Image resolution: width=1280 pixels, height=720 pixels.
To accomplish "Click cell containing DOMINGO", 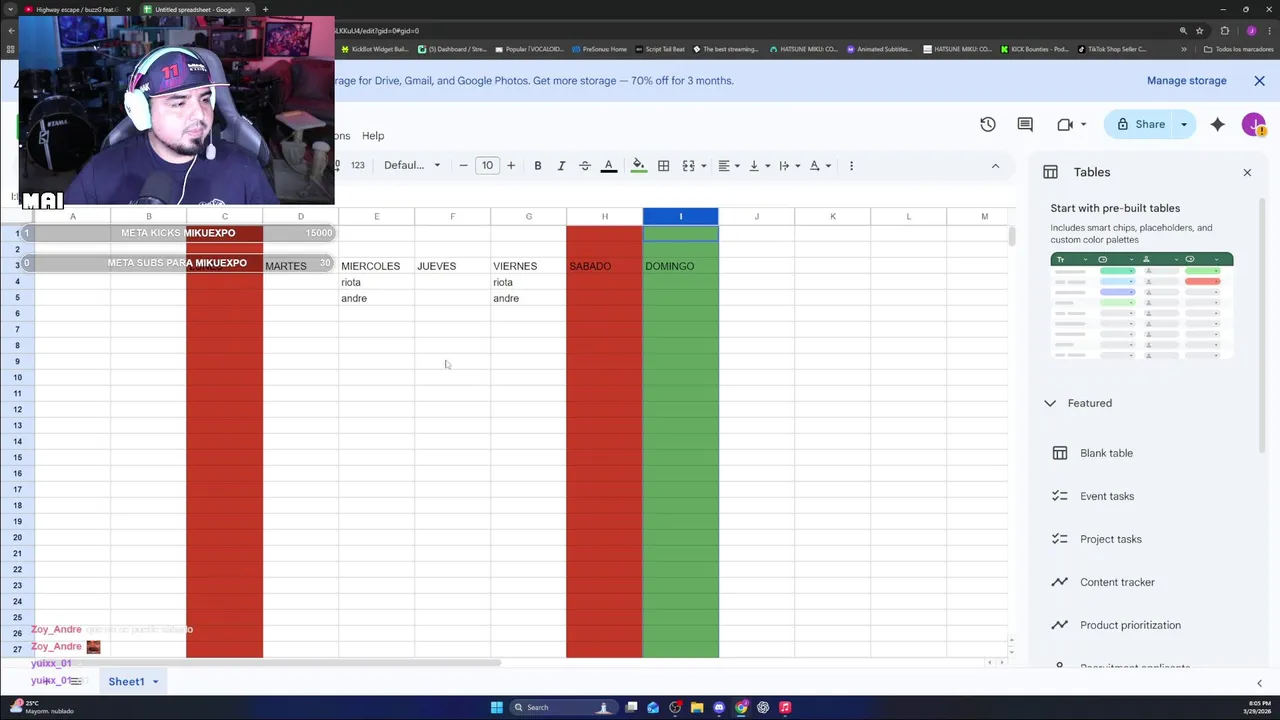I will point(681,266).
